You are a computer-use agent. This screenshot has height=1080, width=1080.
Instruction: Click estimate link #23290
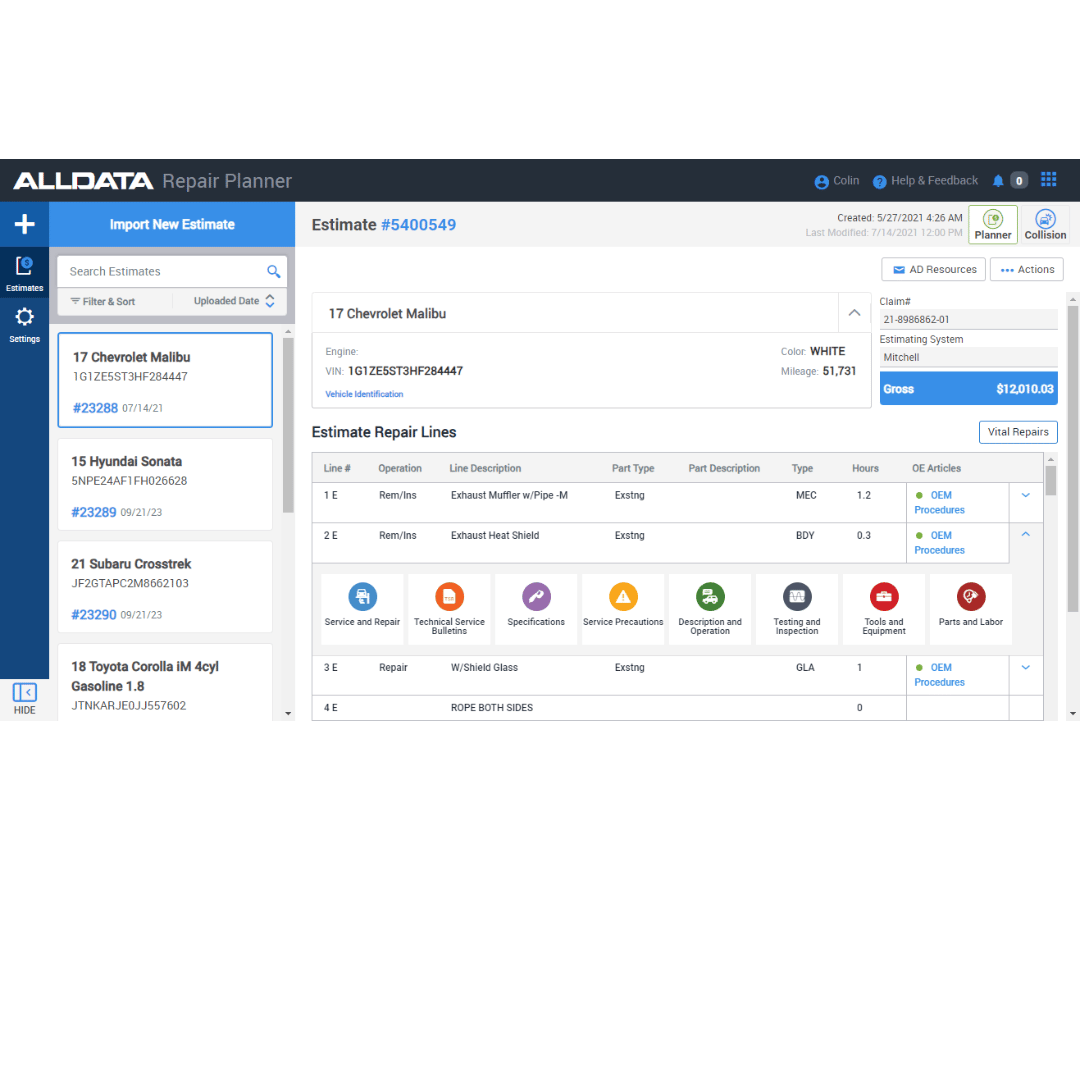[94, 614]
